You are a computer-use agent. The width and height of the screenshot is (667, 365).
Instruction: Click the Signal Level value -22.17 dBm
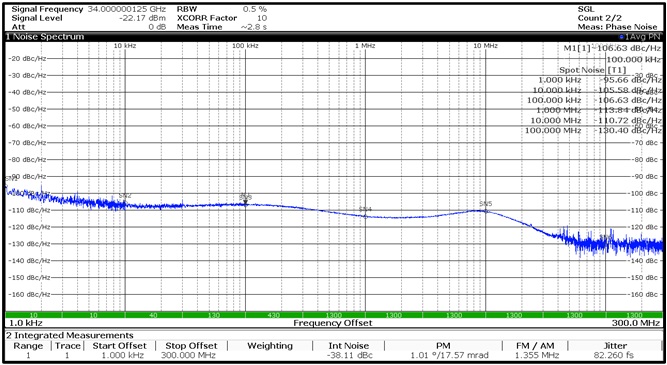pyautogui.click(x=144, y=18)
